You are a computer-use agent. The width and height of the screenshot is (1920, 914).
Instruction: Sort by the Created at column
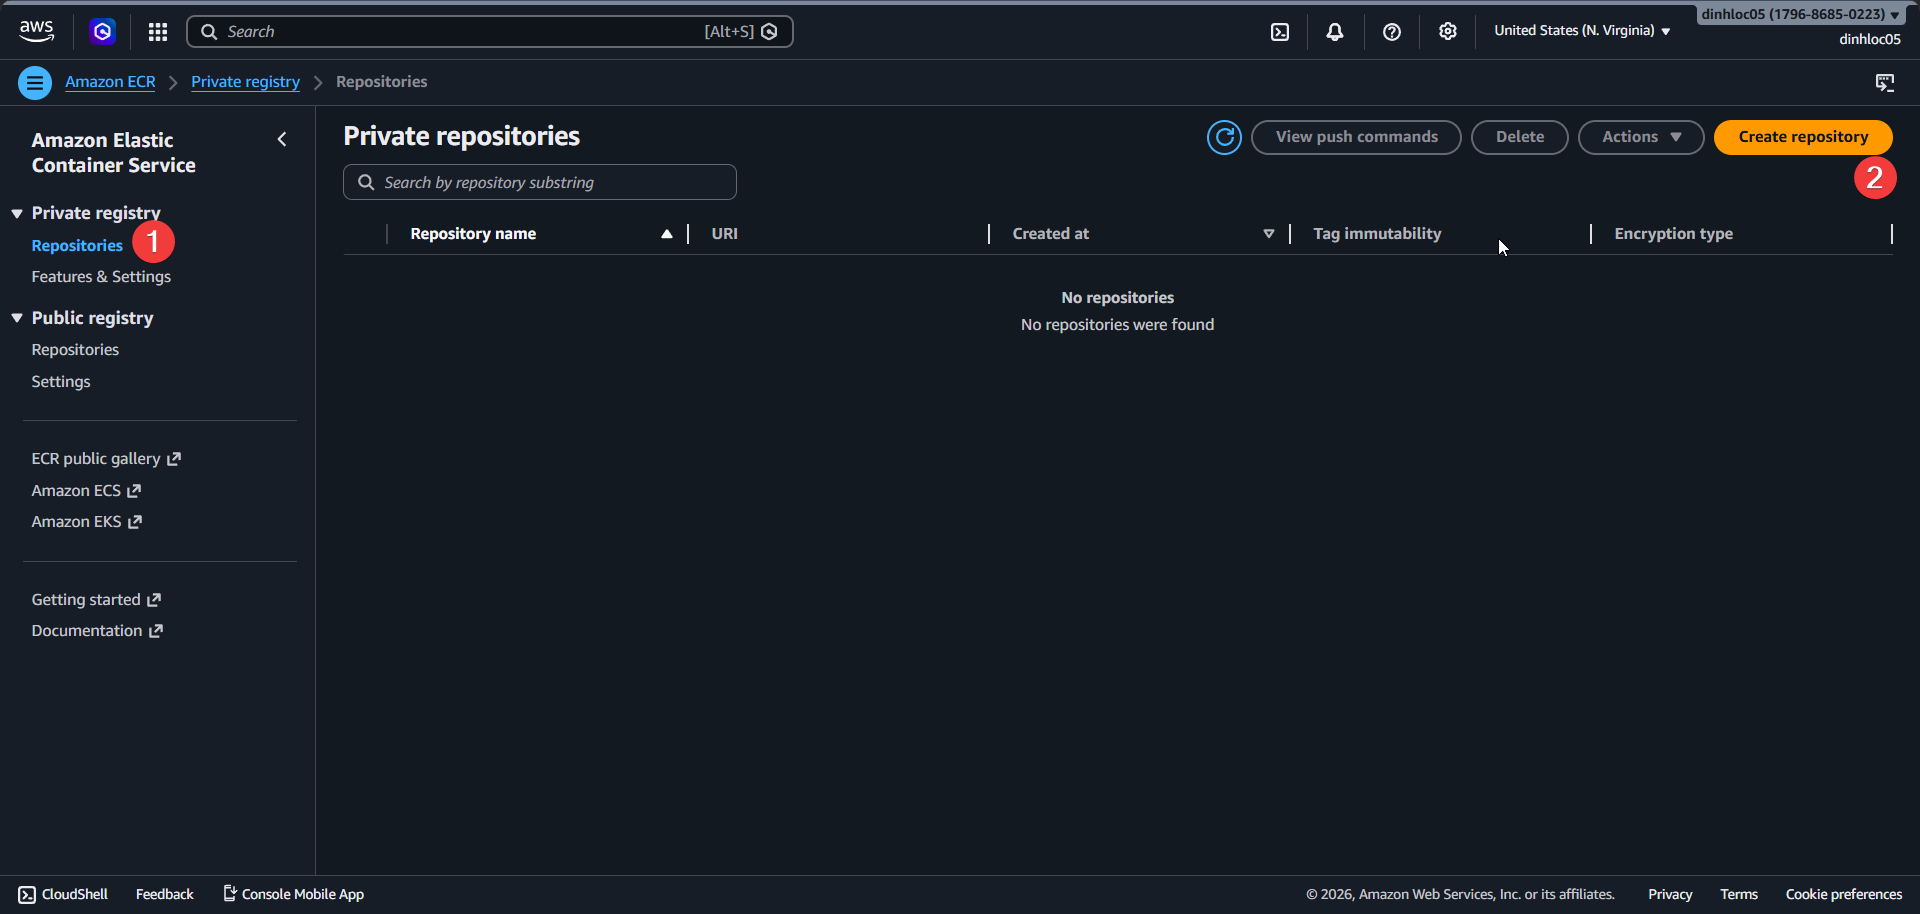1050,233
